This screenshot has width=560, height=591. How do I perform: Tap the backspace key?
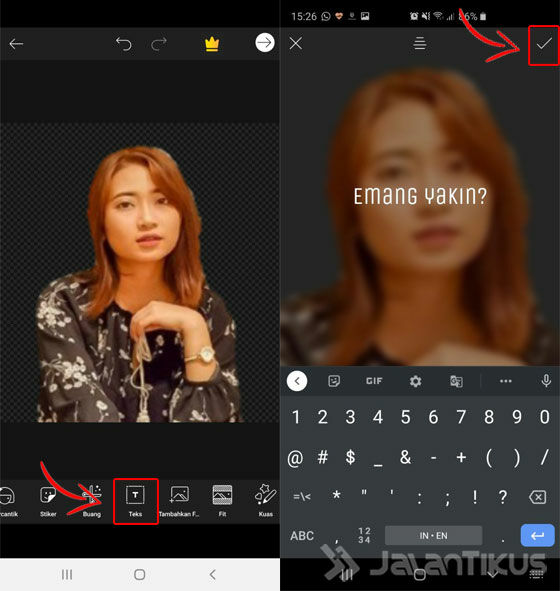point(538,498)
